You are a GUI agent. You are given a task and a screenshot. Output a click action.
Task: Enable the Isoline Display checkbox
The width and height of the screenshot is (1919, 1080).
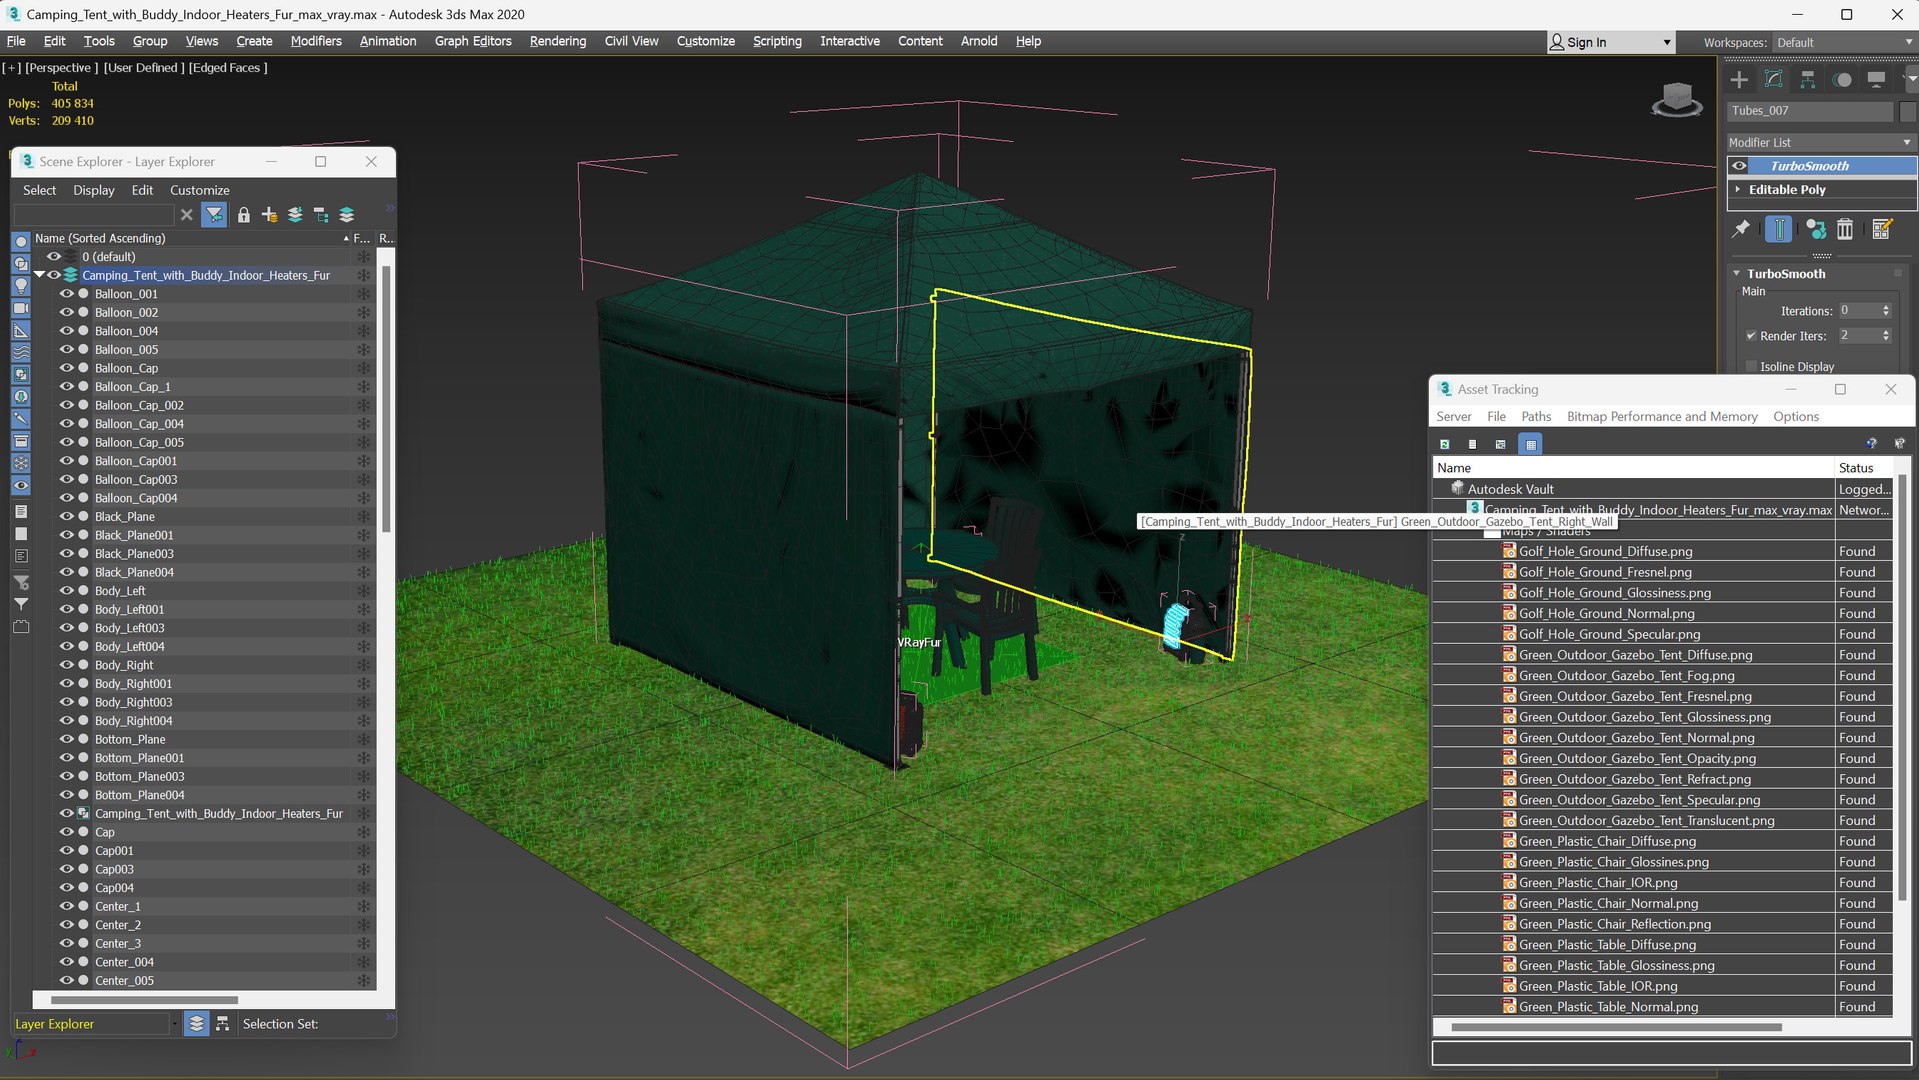coord(1751,367)
